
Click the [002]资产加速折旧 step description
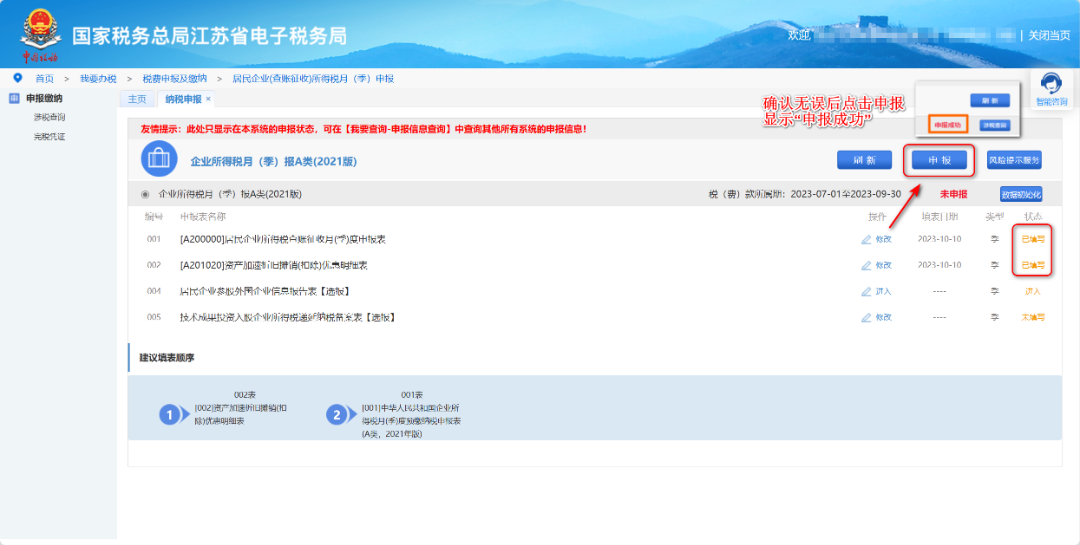pos(241,414)
